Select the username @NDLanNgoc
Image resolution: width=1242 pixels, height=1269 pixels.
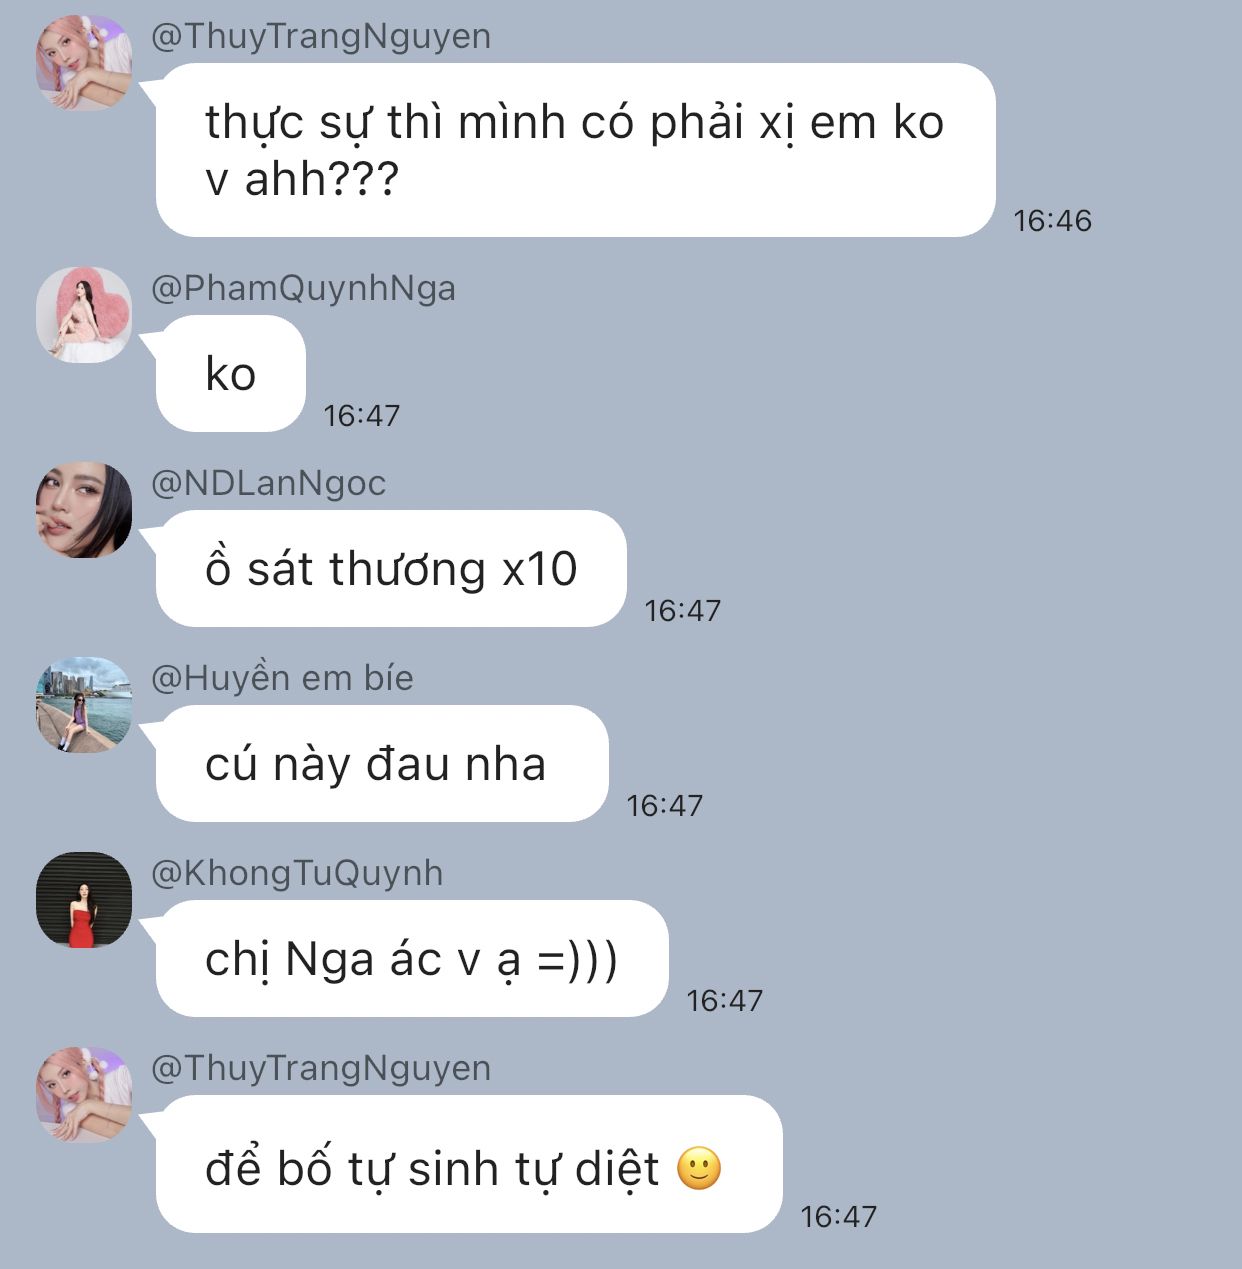(268, 483)
